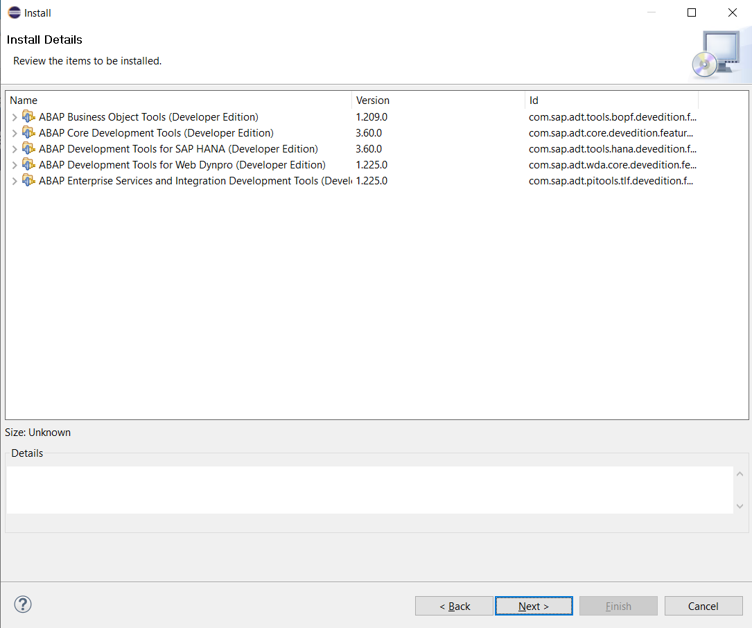
Task: Select ABAP Development Tools for SAP HANA entry
Action: coord(178,149)
